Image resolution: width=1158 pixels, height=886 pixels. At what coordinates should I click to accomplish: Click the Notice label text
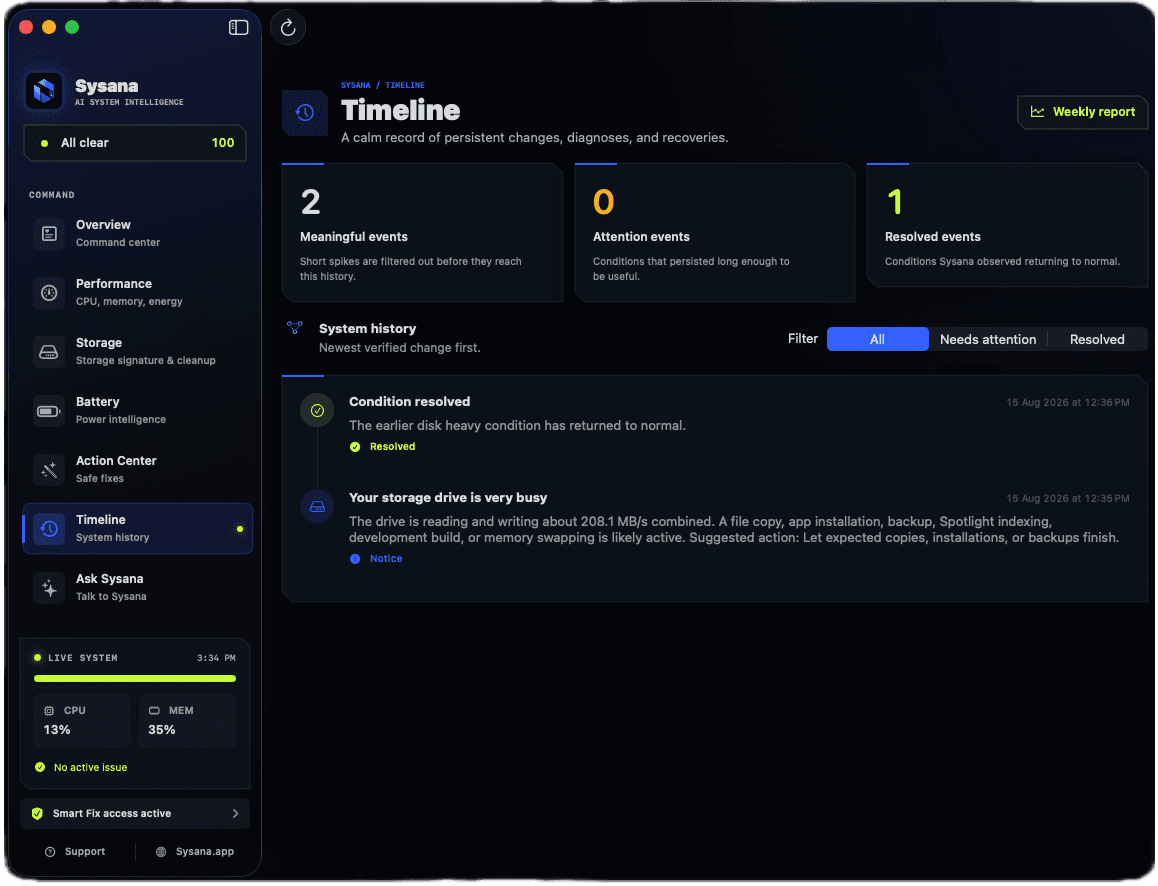click(x=386, y=559)
